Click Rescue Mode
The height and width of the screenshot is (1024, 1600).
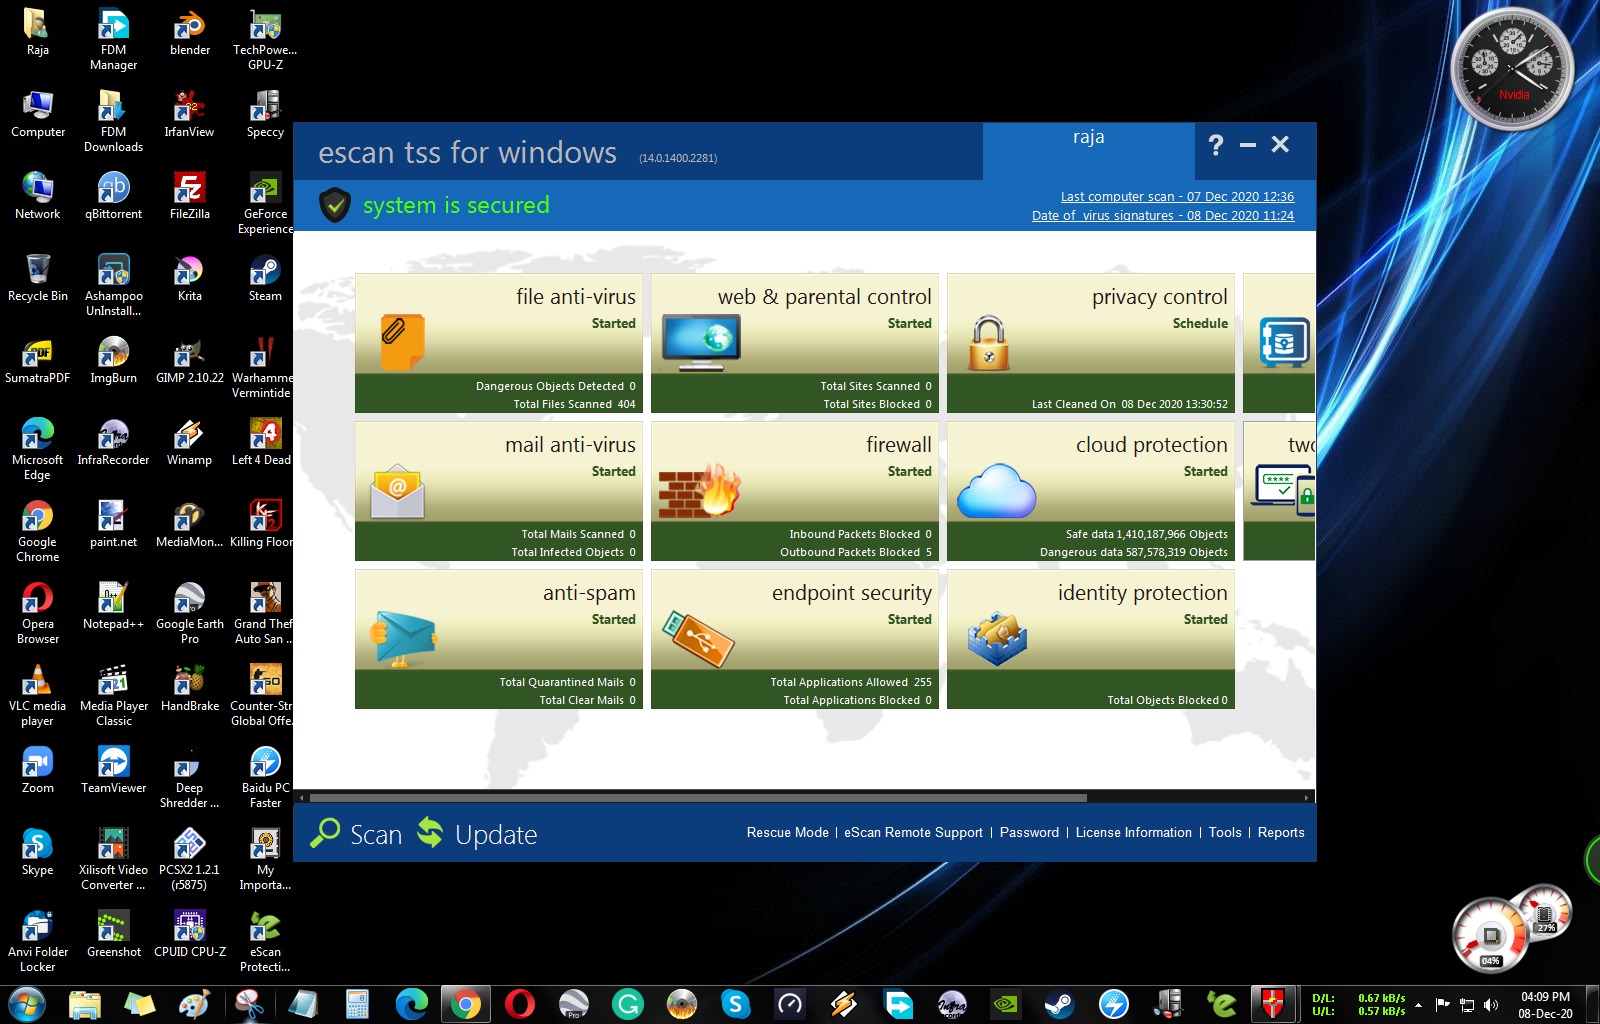pyautogui.click(x=786, y=832)
